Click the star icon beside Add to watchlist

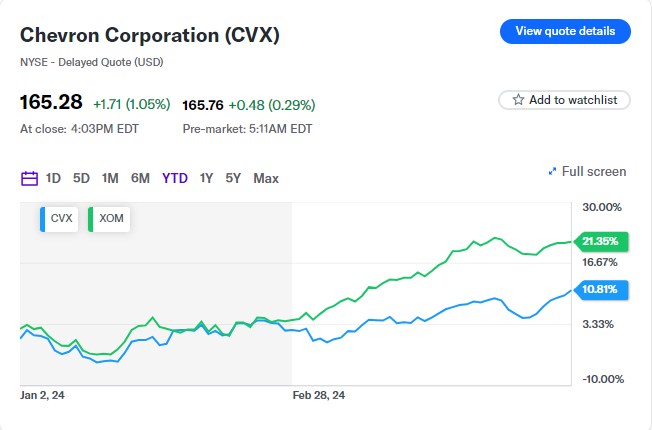[518, 100]
